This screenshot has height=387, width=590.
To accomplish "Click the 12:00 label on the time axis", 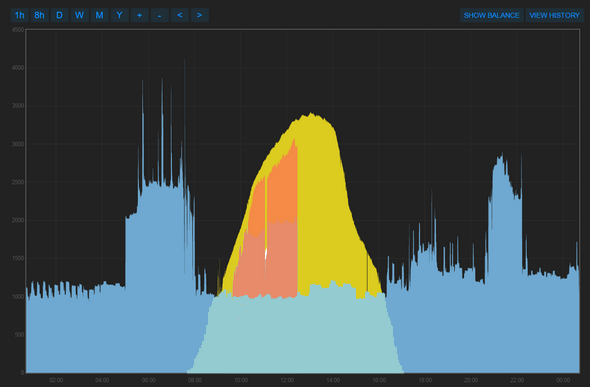I will tap(287, 380).
